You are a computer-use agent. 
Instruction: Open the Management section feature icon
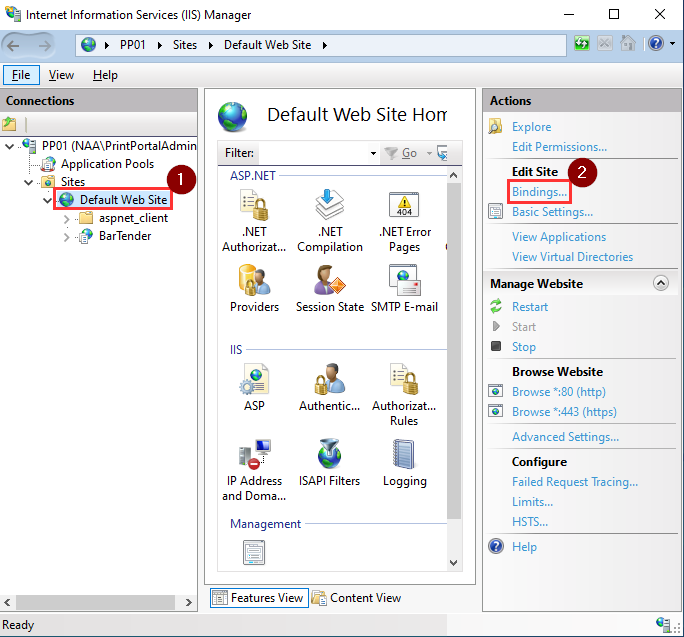[254, 552]
